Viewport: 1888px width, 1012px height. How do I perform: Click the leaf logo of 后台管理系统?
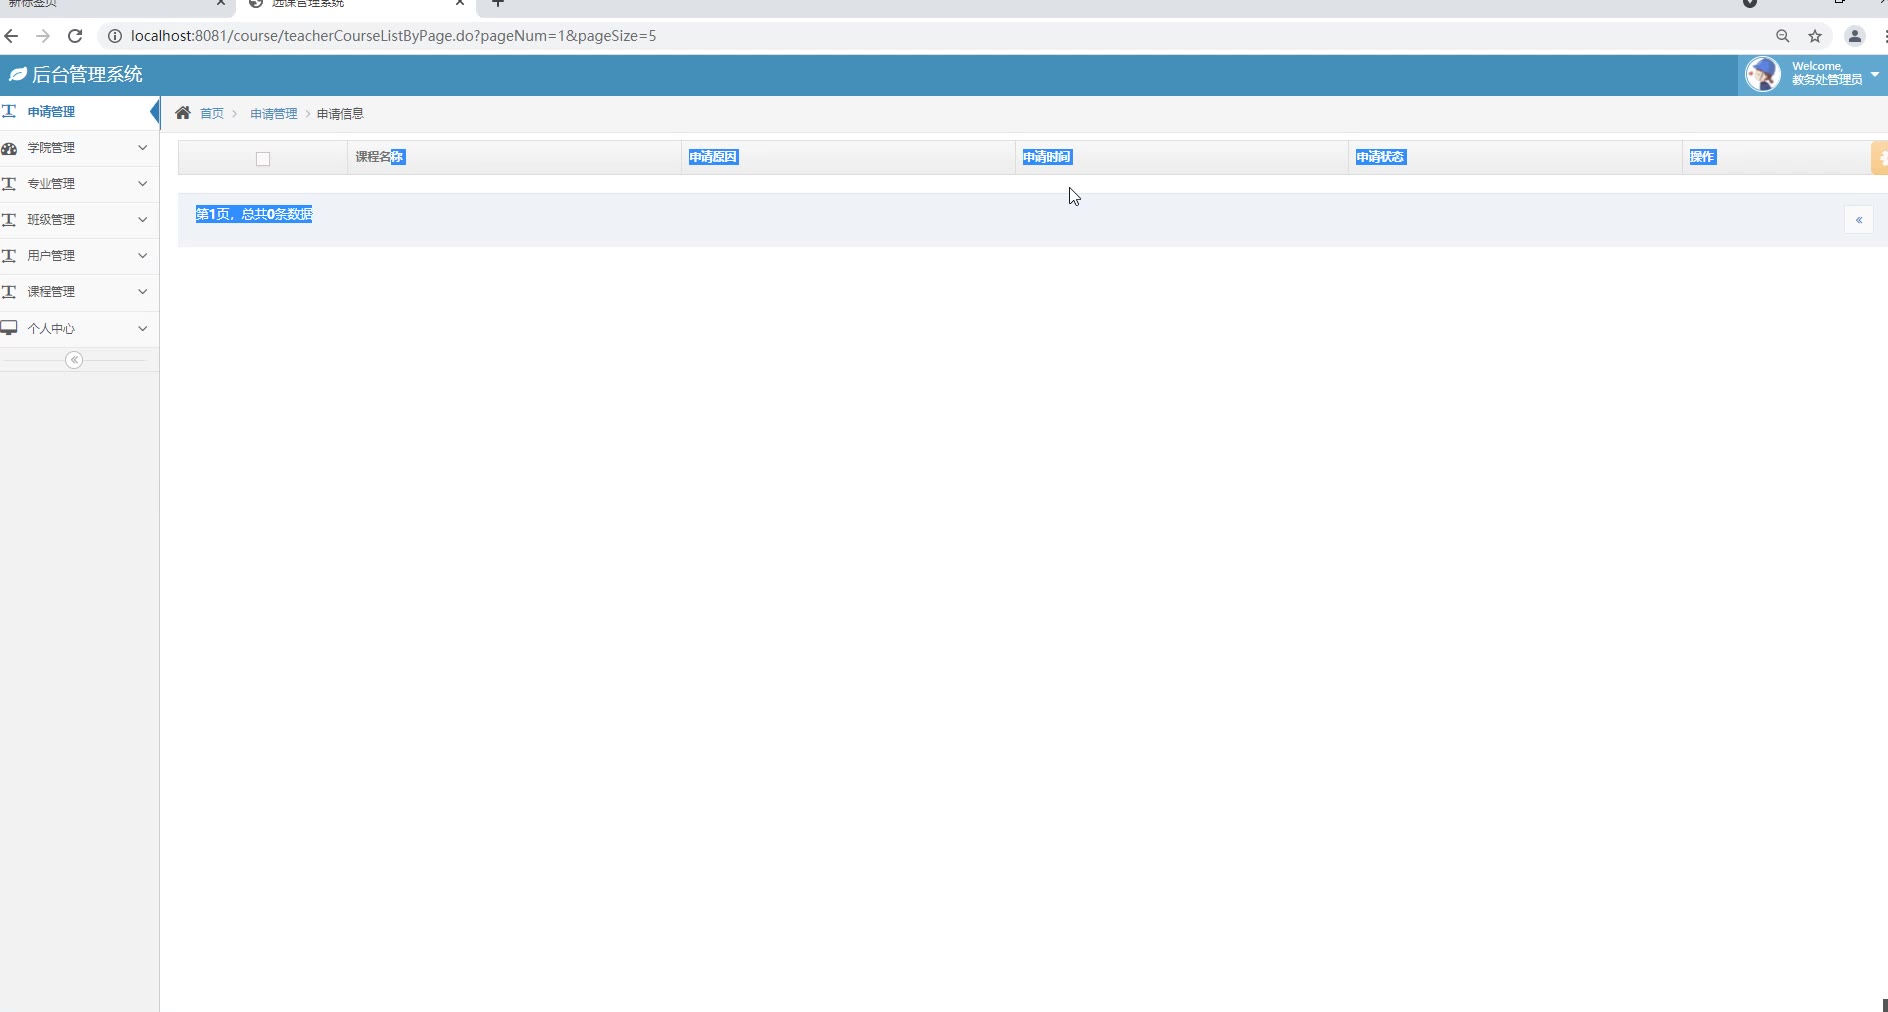[18, 75]
